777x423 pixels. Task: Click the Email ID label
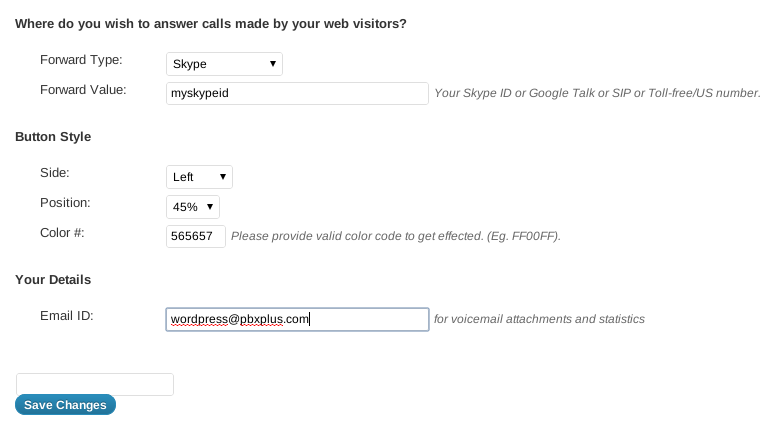tap(67, 316)
